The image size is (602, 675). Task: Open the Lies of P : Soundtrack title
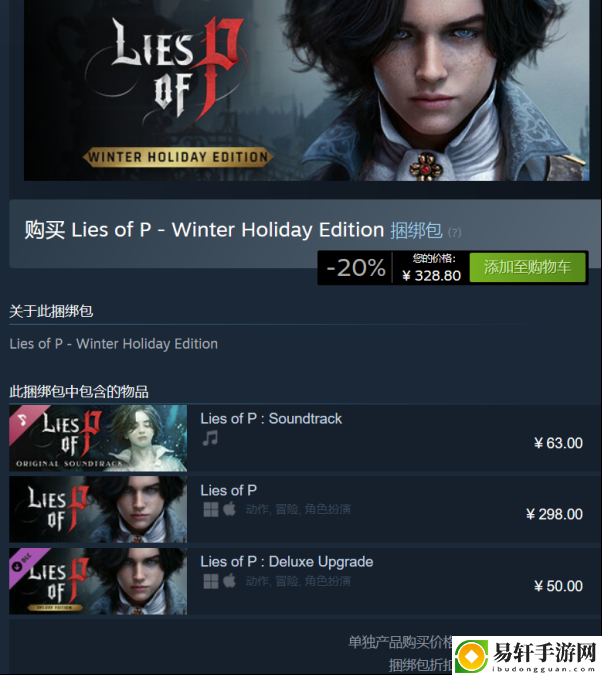point(271,419)
